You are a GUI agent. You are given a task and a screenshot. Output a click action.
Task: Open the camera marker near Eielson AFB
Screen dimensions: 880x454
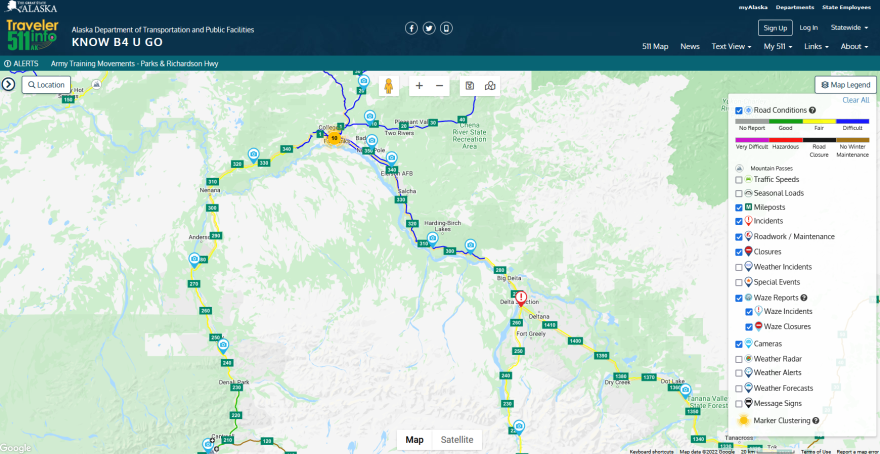pos(392,158)
